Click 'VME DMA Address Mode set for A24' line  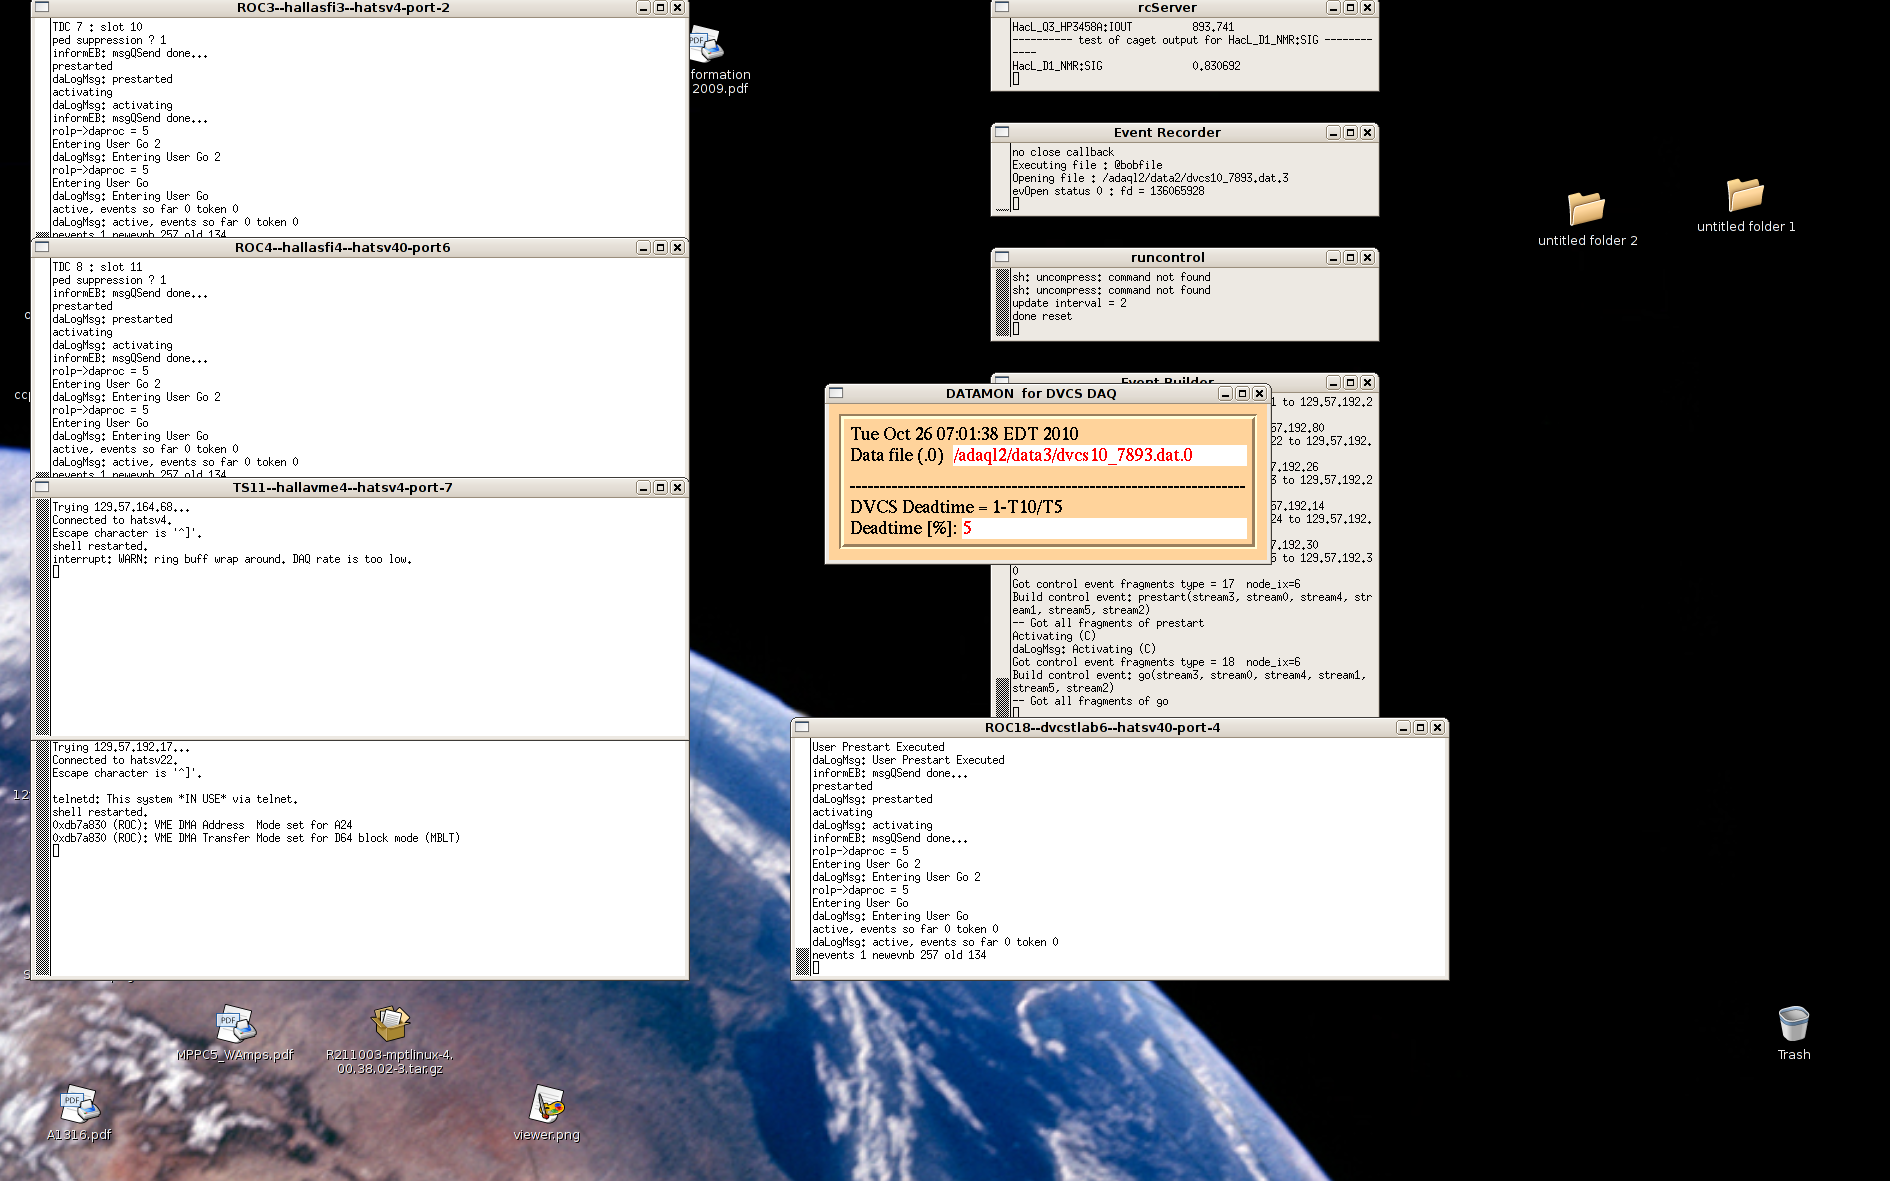point(202,825)
